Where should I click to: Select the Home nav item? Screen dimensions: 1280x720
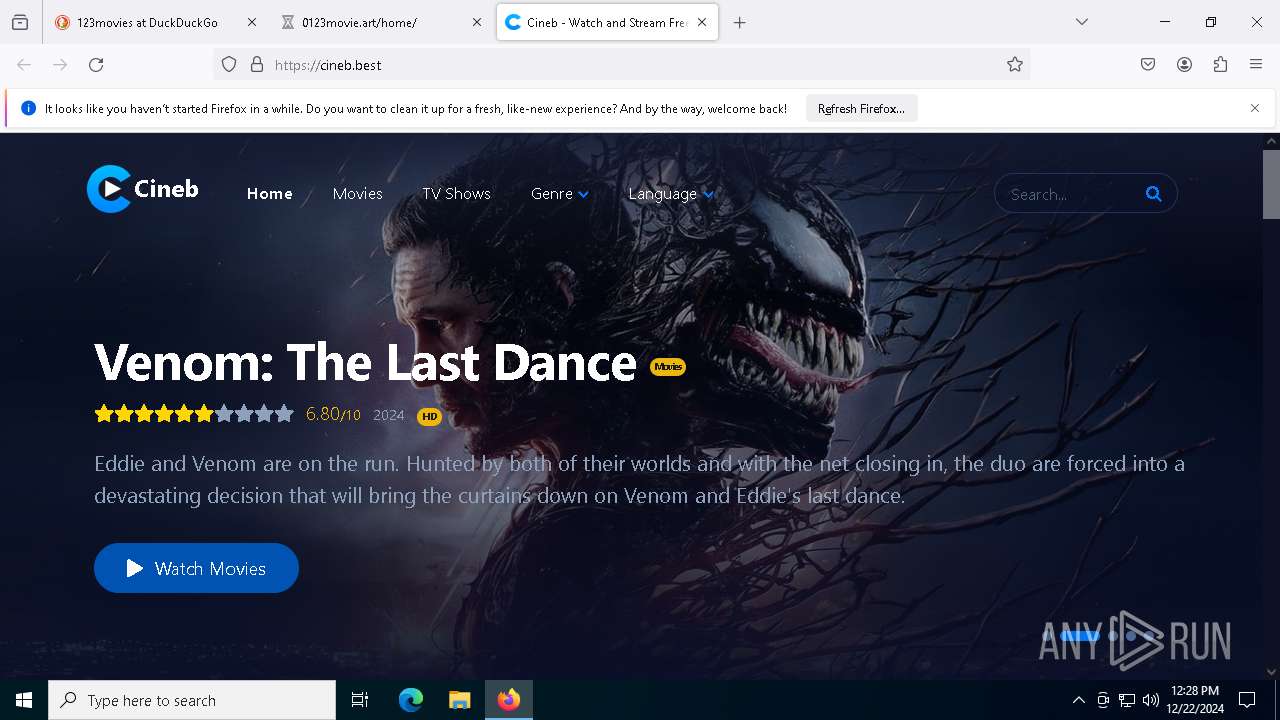pos(270,194)
